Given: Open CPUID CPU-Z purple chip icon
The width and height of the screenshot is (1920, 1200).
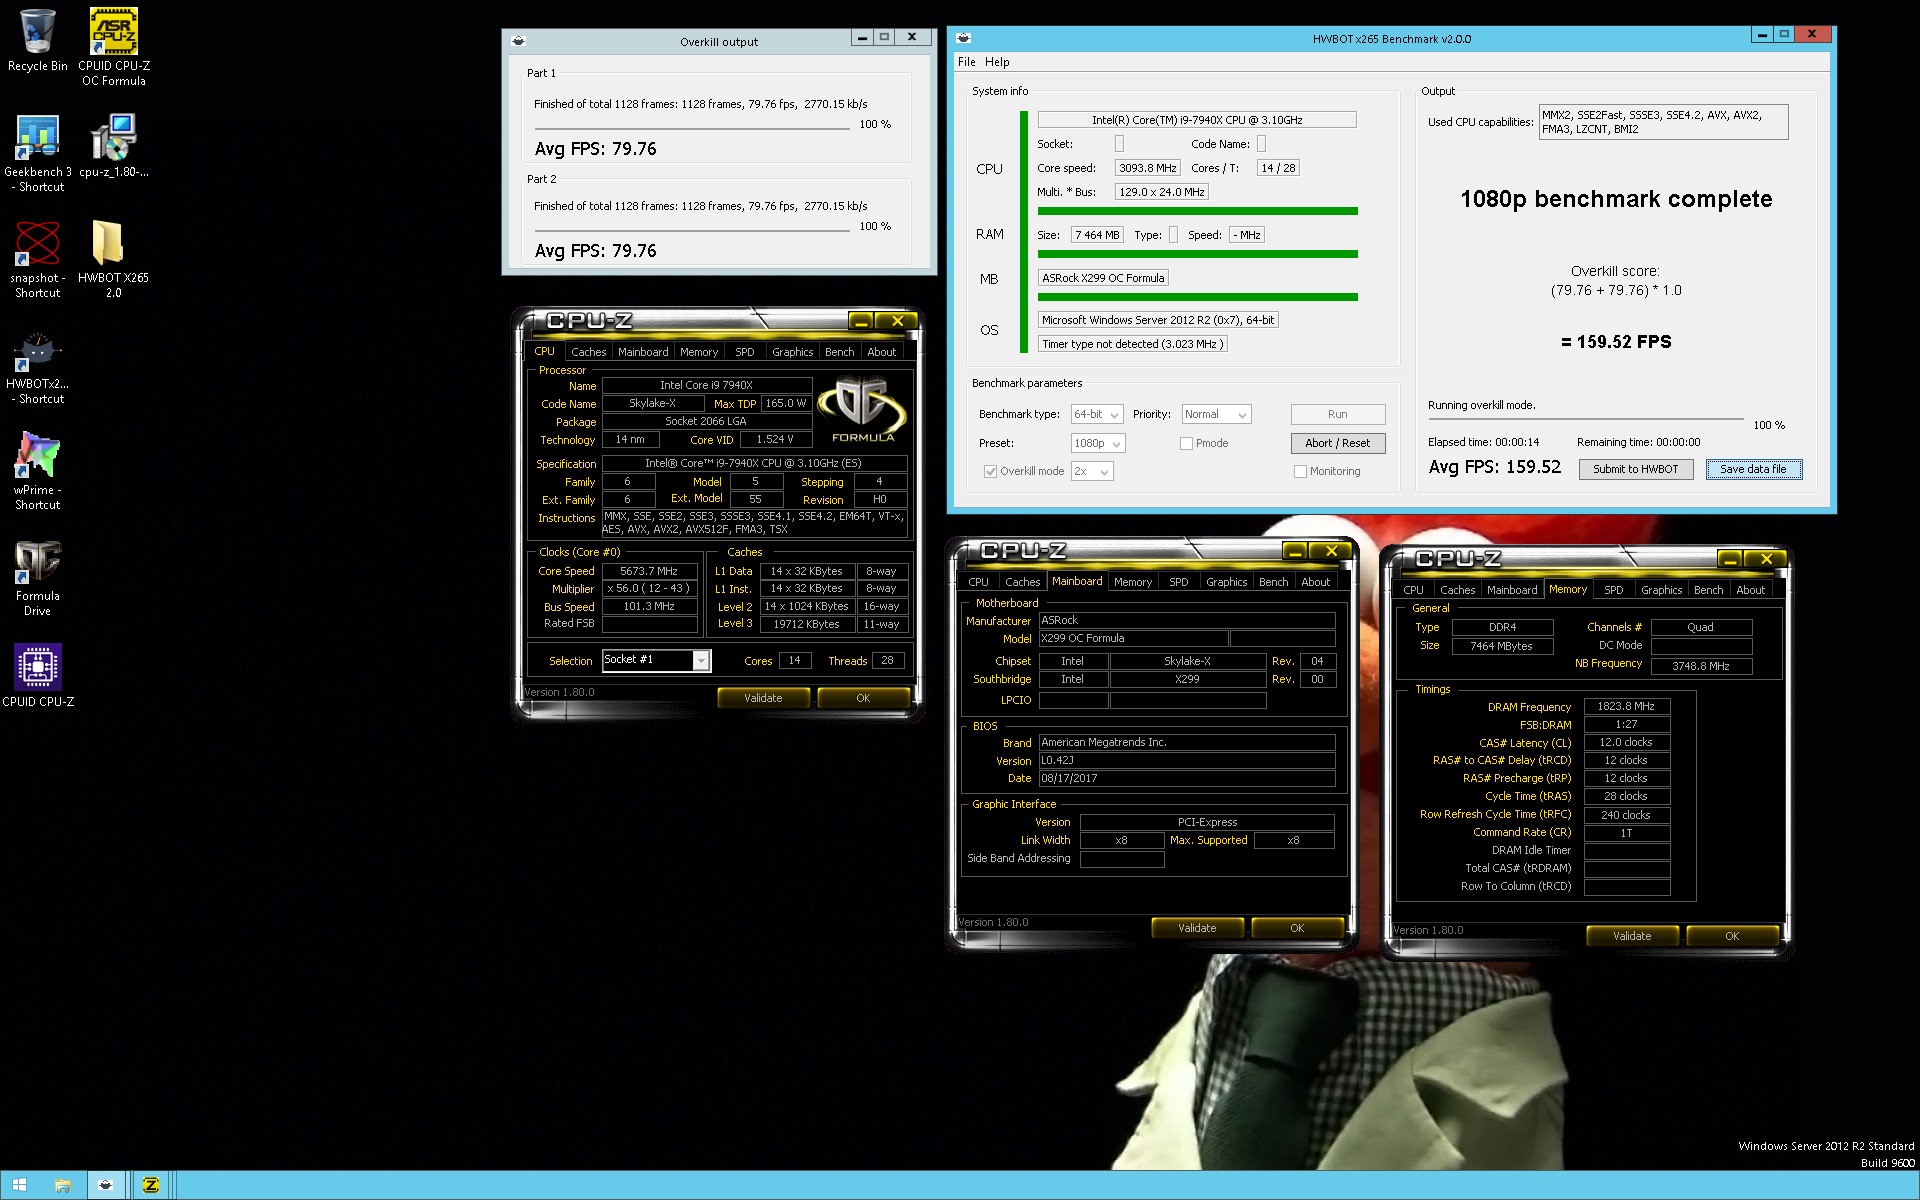Looking at the screenshot, I should 37,675.
